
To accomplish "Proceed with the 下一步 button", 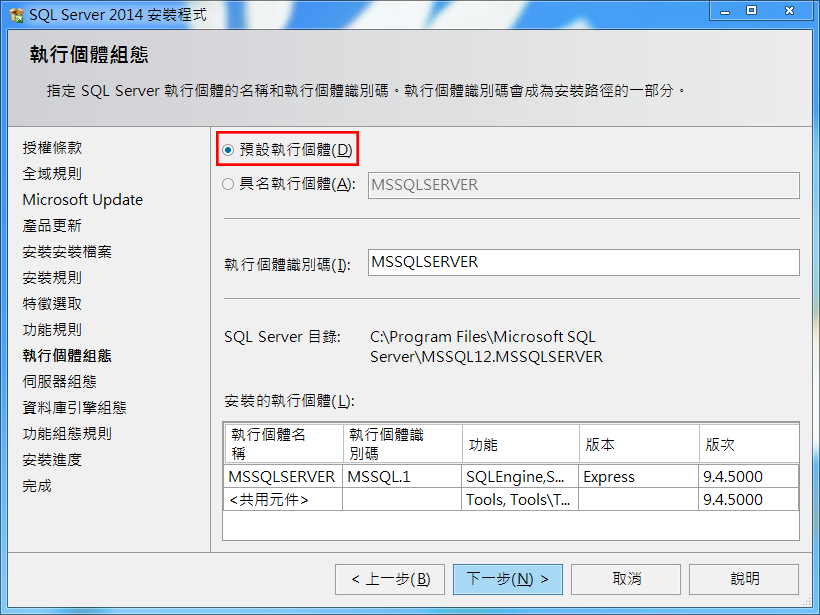I will (x=508, y=579).
